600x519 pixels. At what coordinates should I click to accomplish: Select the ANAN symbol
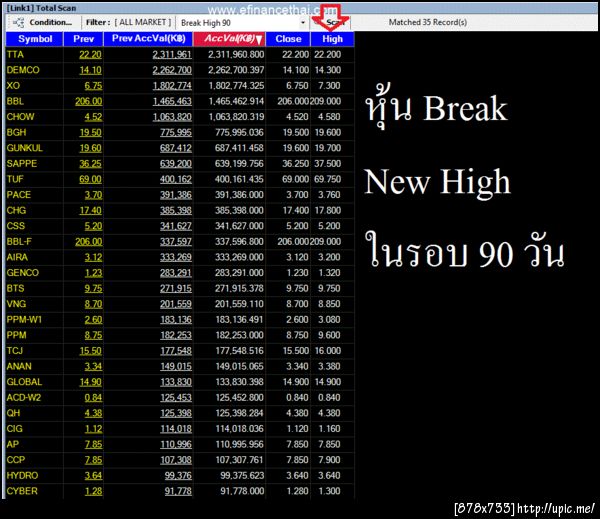pos(19,366)
